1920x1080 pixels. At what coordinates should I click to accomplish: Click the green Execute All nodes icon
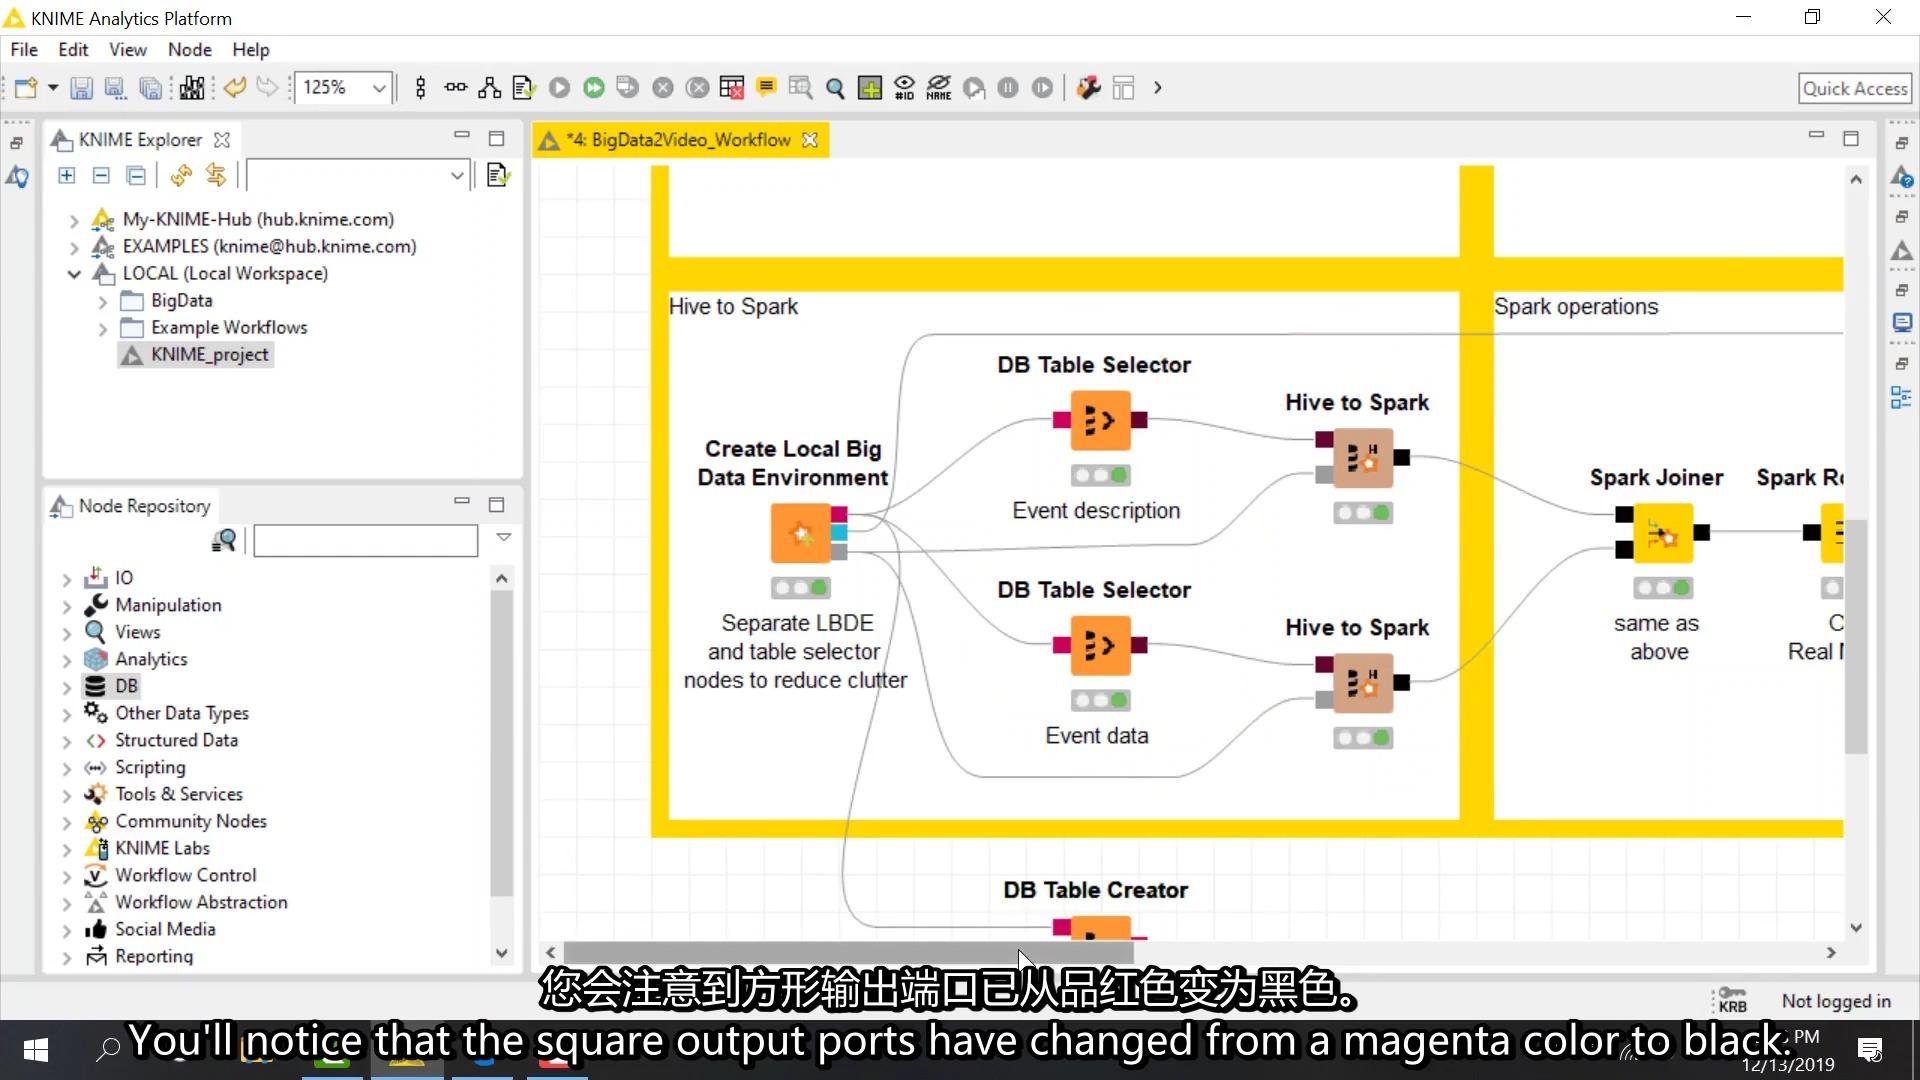coord(594,88)
